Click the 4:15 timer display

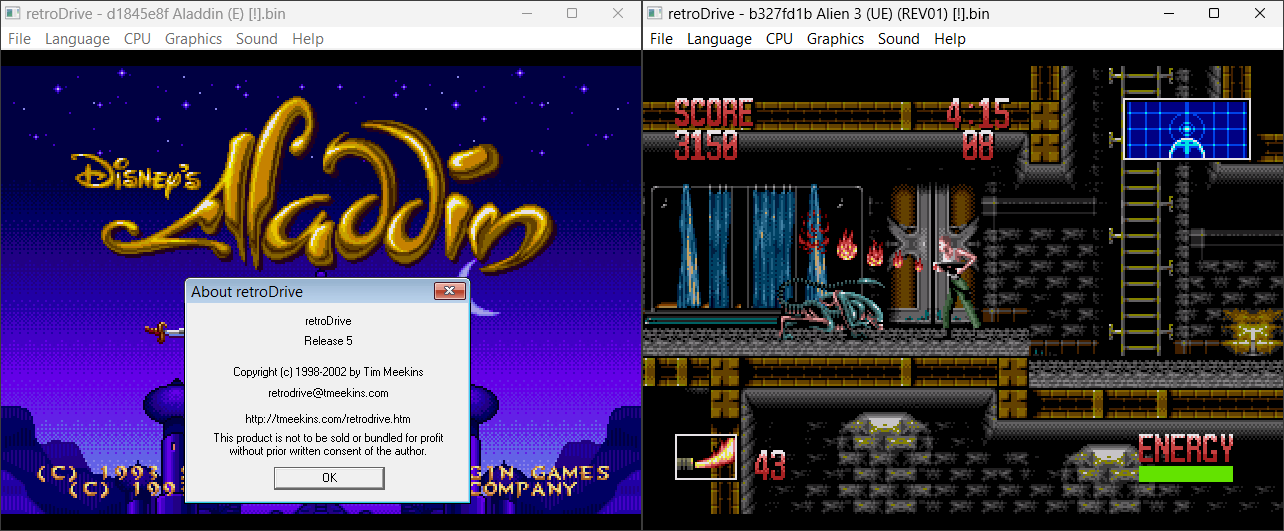978,113
